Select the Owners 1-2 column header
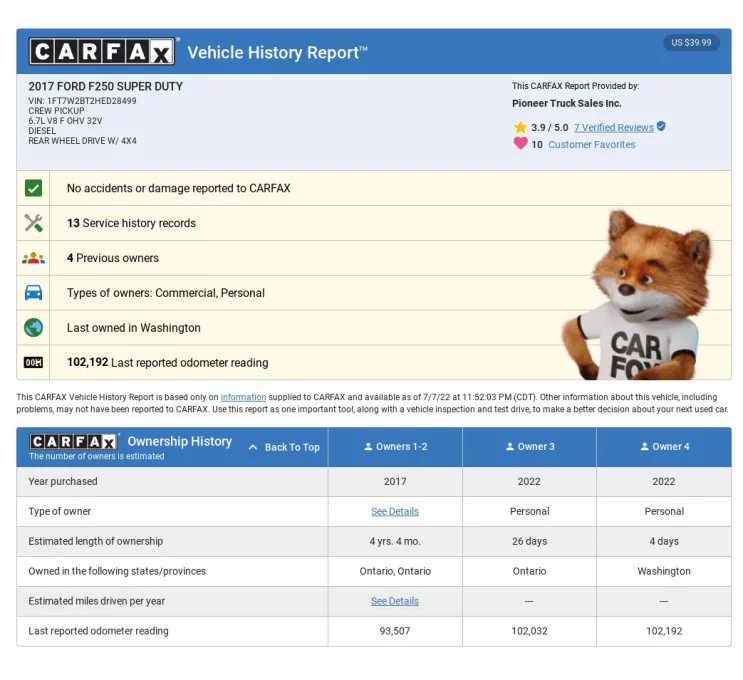The width and height of the screenshot is (743, 680). [x=395, y=447]
